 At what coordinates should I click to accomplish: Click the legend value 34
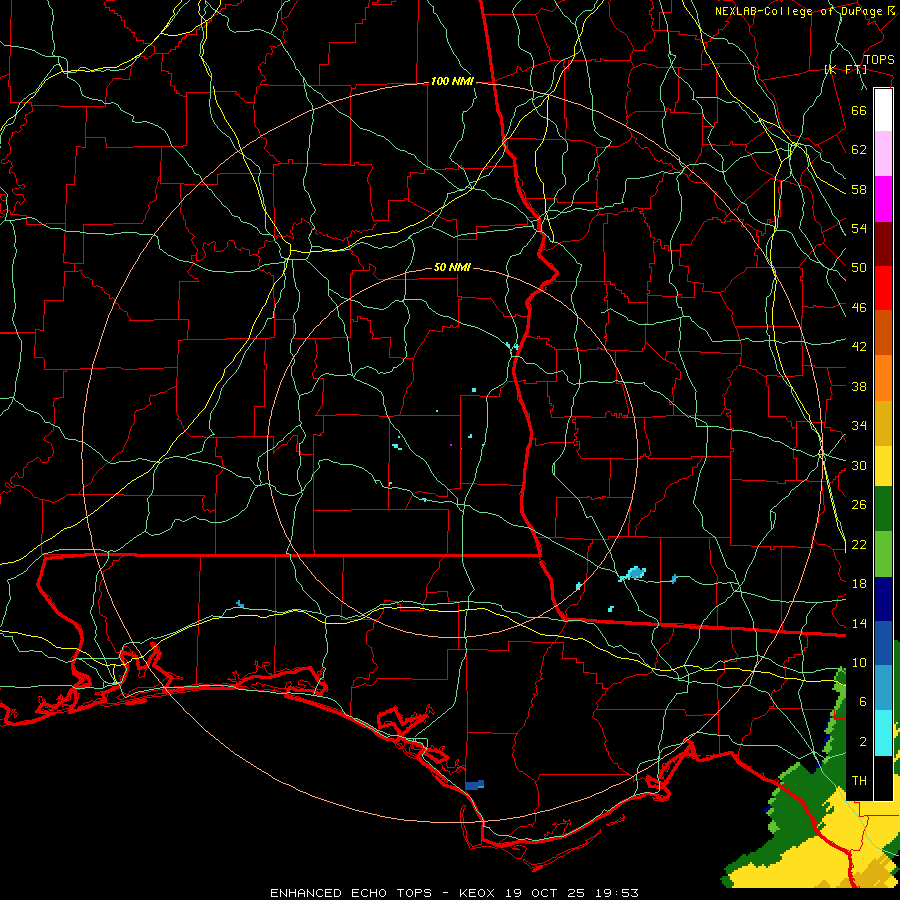pos(859,425)
